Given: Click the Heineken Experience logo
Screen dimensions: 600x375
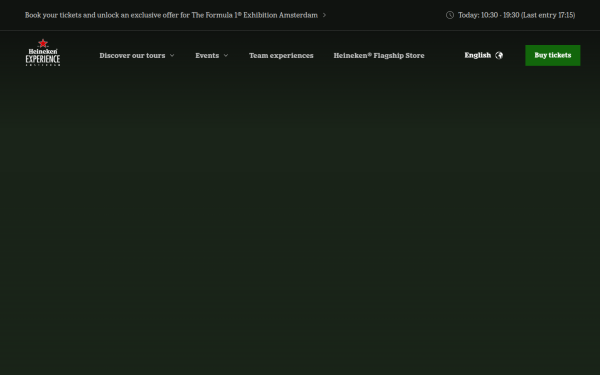Looking at the screenshot, I should (x=43, y=52).
